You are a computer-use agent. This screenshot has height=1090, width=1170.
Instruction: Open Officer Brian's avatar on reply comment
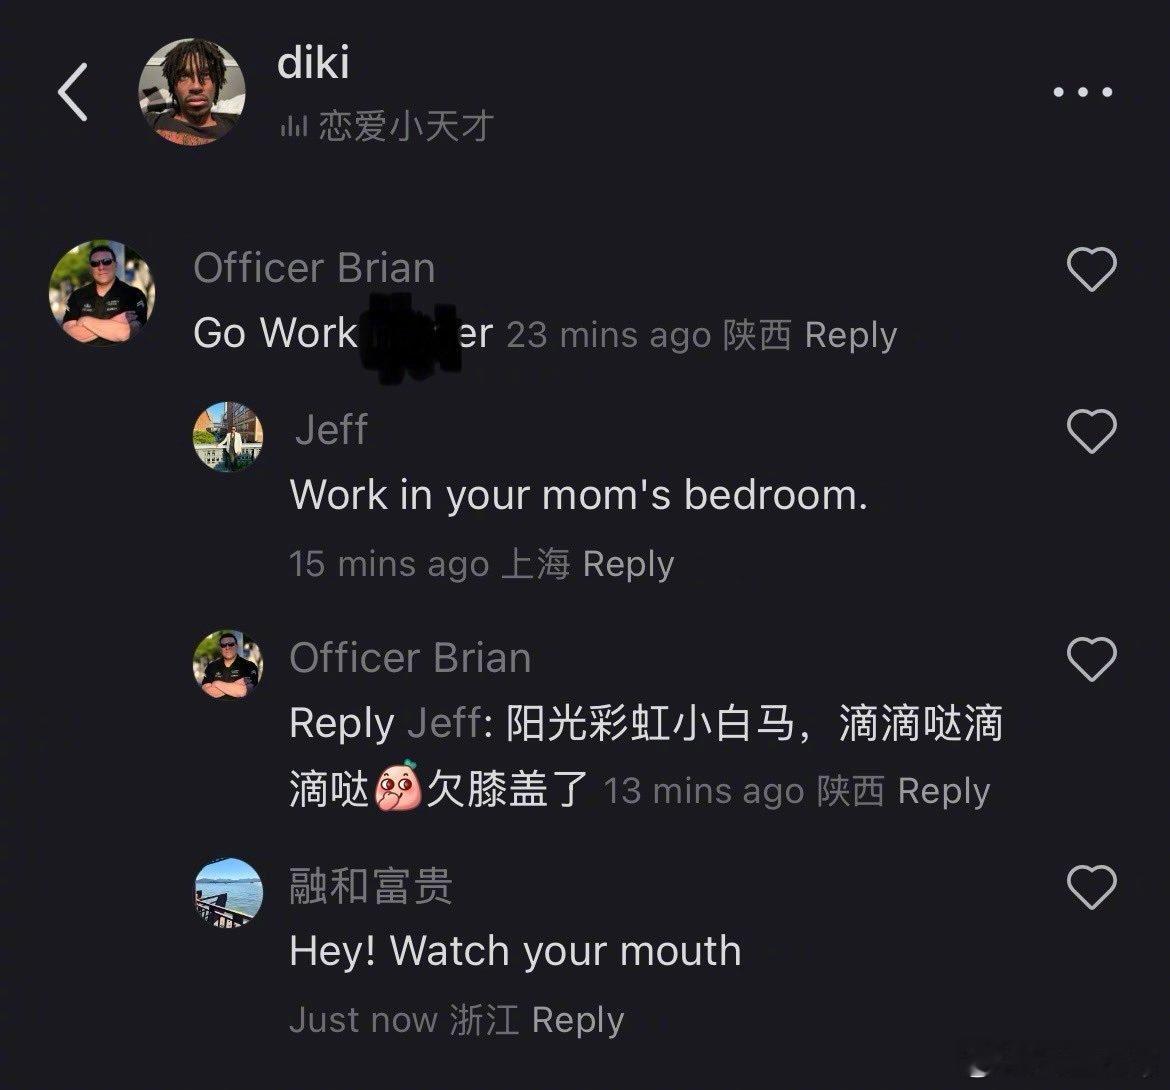click(228, 665)
